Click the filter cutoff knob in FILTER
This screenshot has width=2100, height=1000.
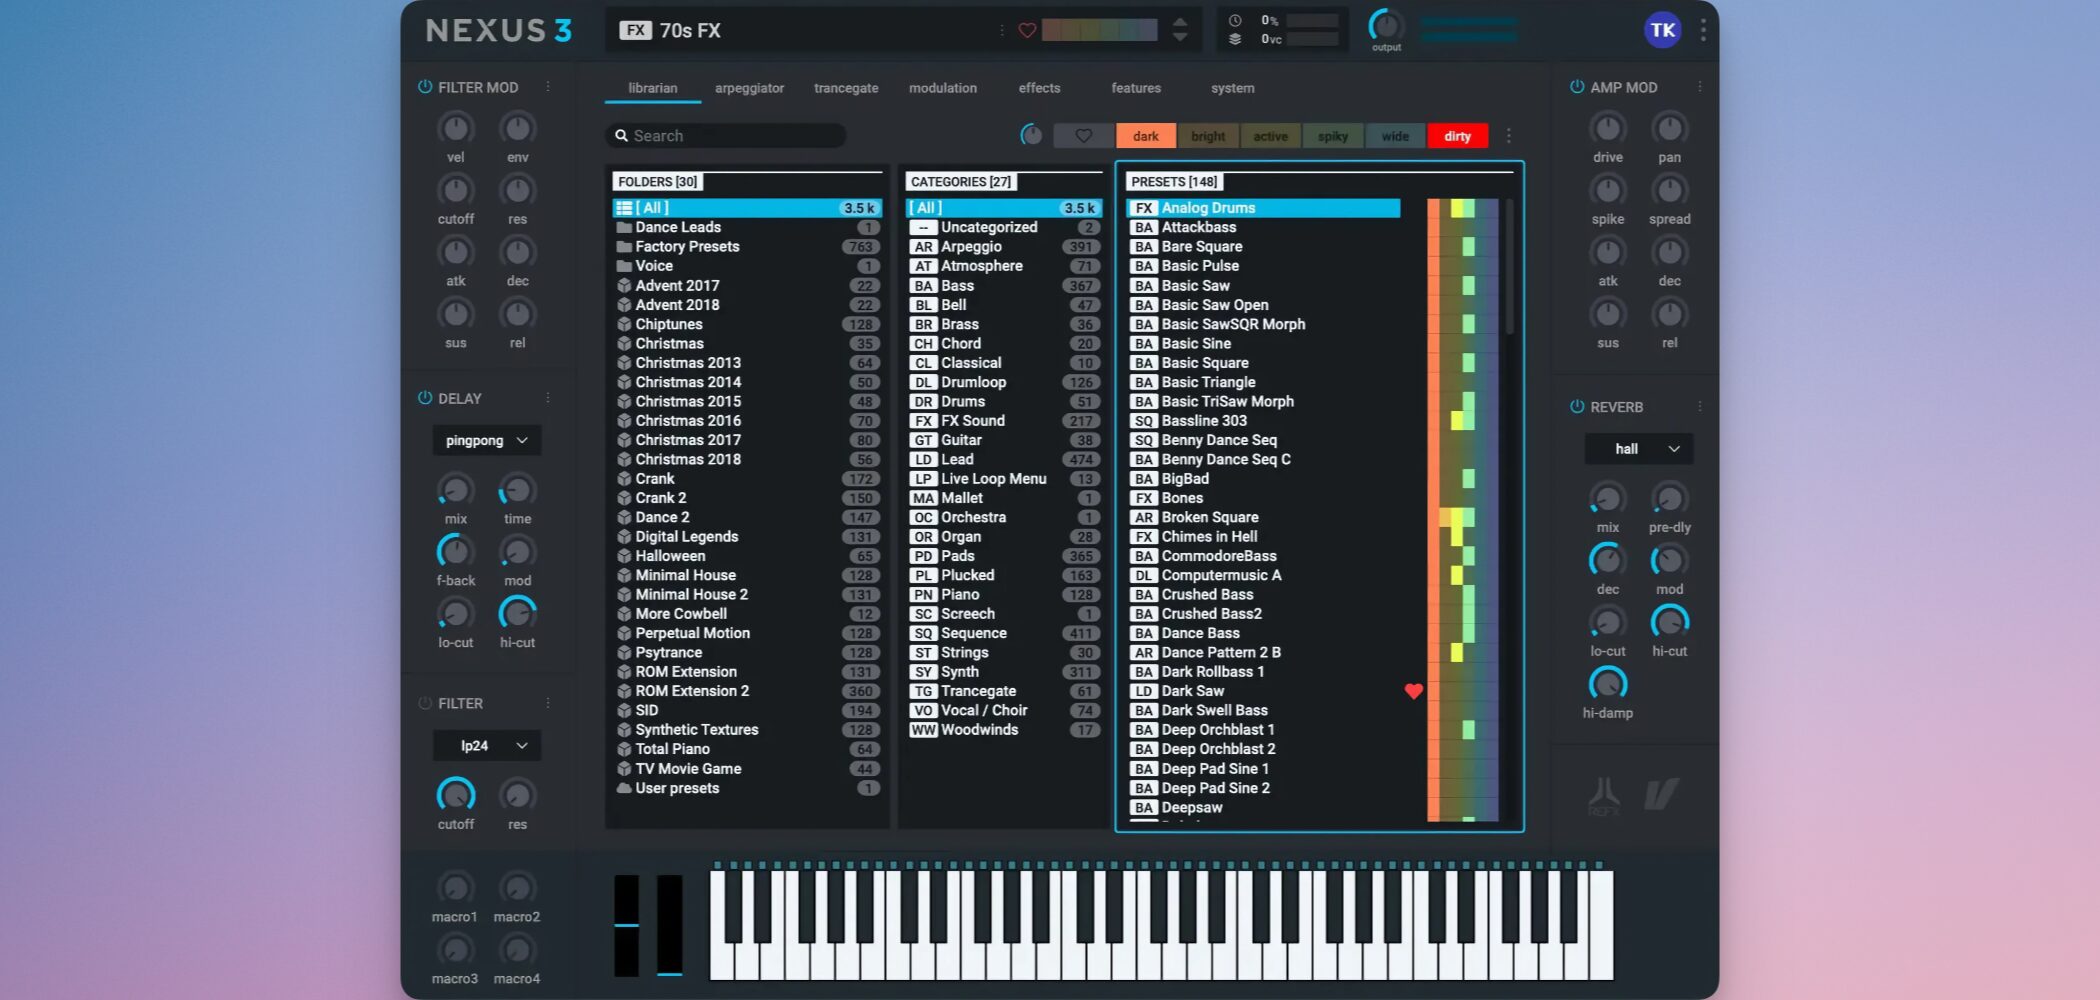[456, 795]
